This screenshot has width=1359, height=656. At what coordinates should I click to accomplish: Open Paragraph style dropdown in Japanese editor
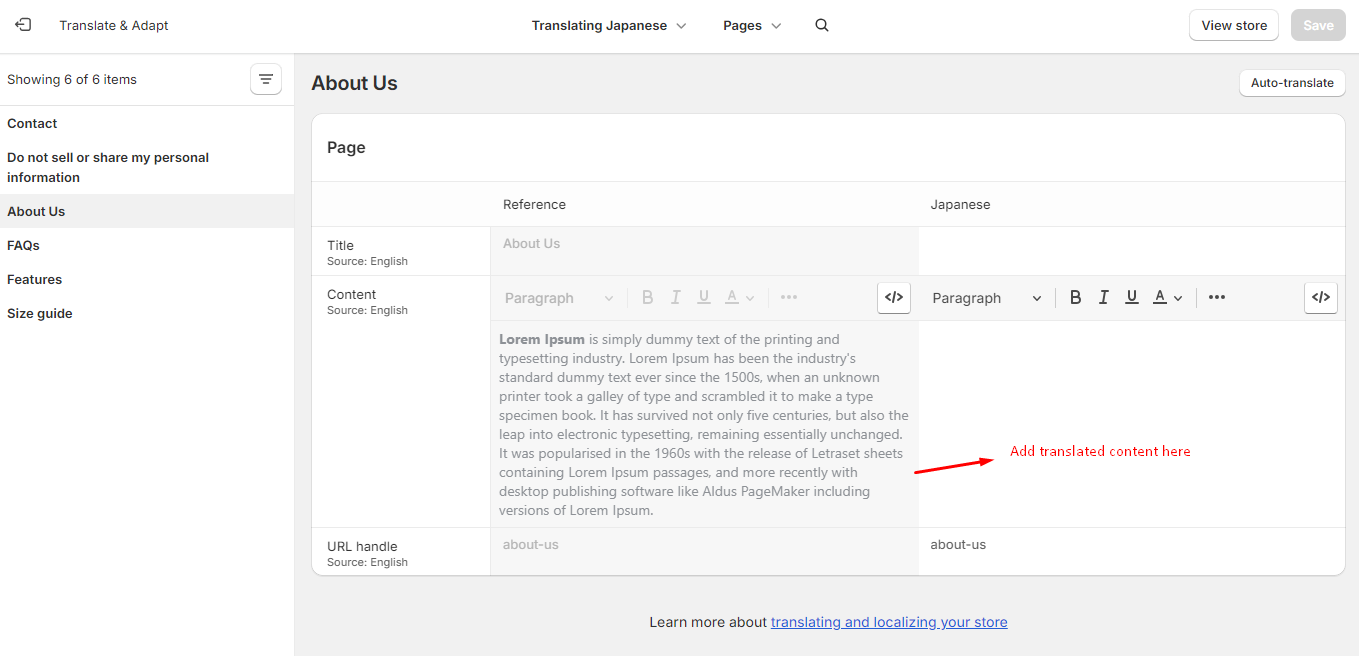[986, 298]
